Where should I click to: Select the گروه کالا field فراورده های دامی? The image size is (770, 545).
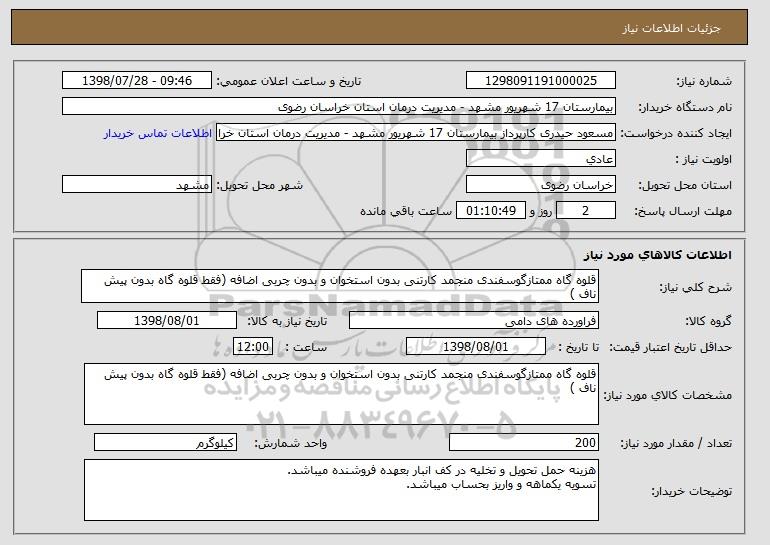pyautogui.click(x=474, y=321)
